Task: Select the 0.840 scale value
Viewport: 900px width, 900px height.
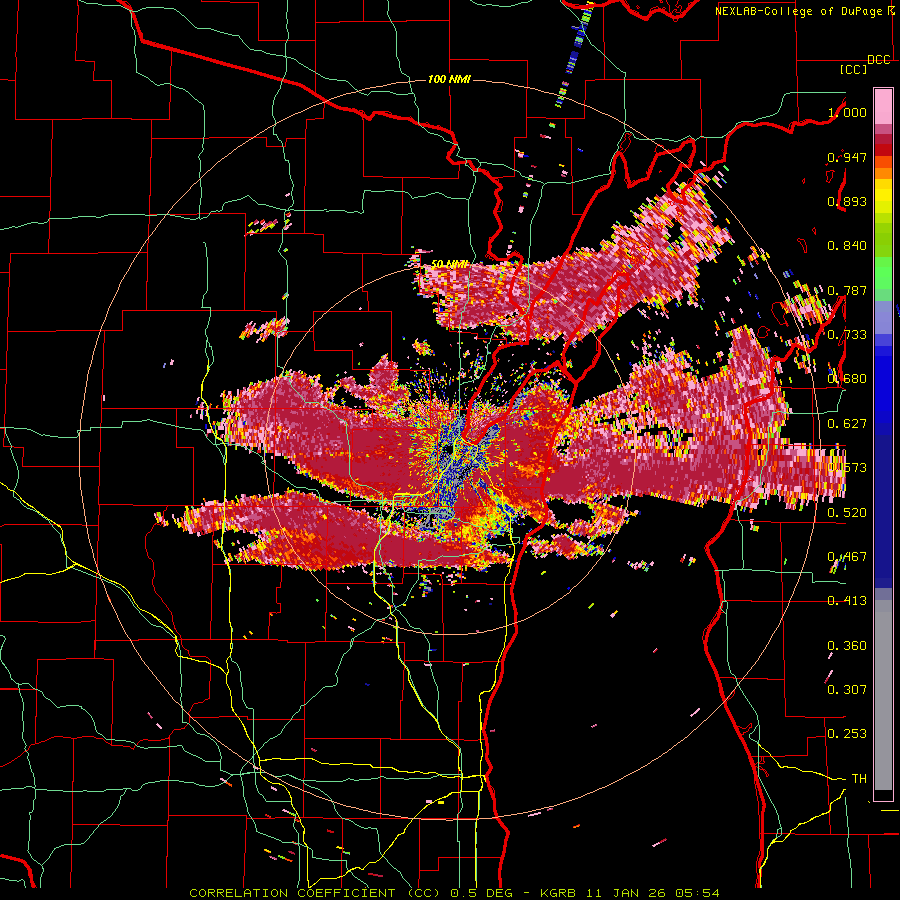Action: pyautogui.click(x=847, y=246)
